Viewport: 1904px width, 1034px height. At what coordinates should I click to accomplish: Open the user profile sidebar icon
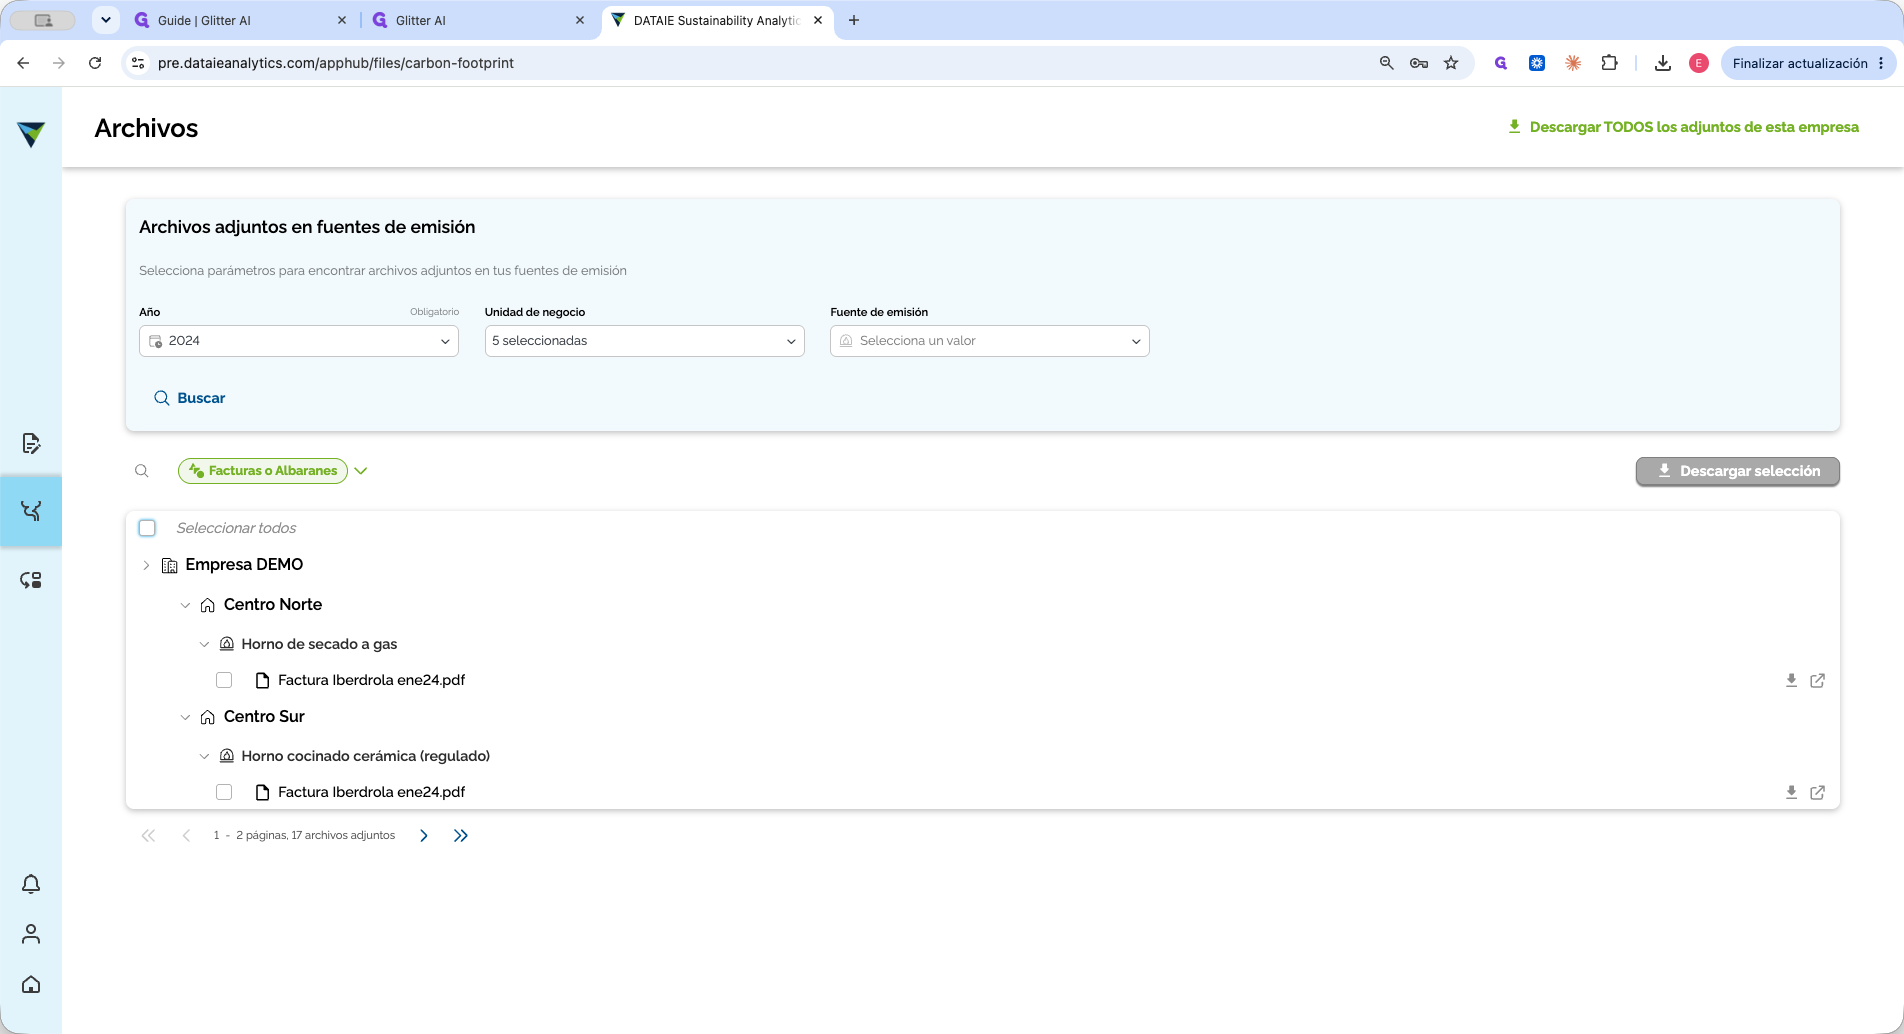(x=31, y=934)
